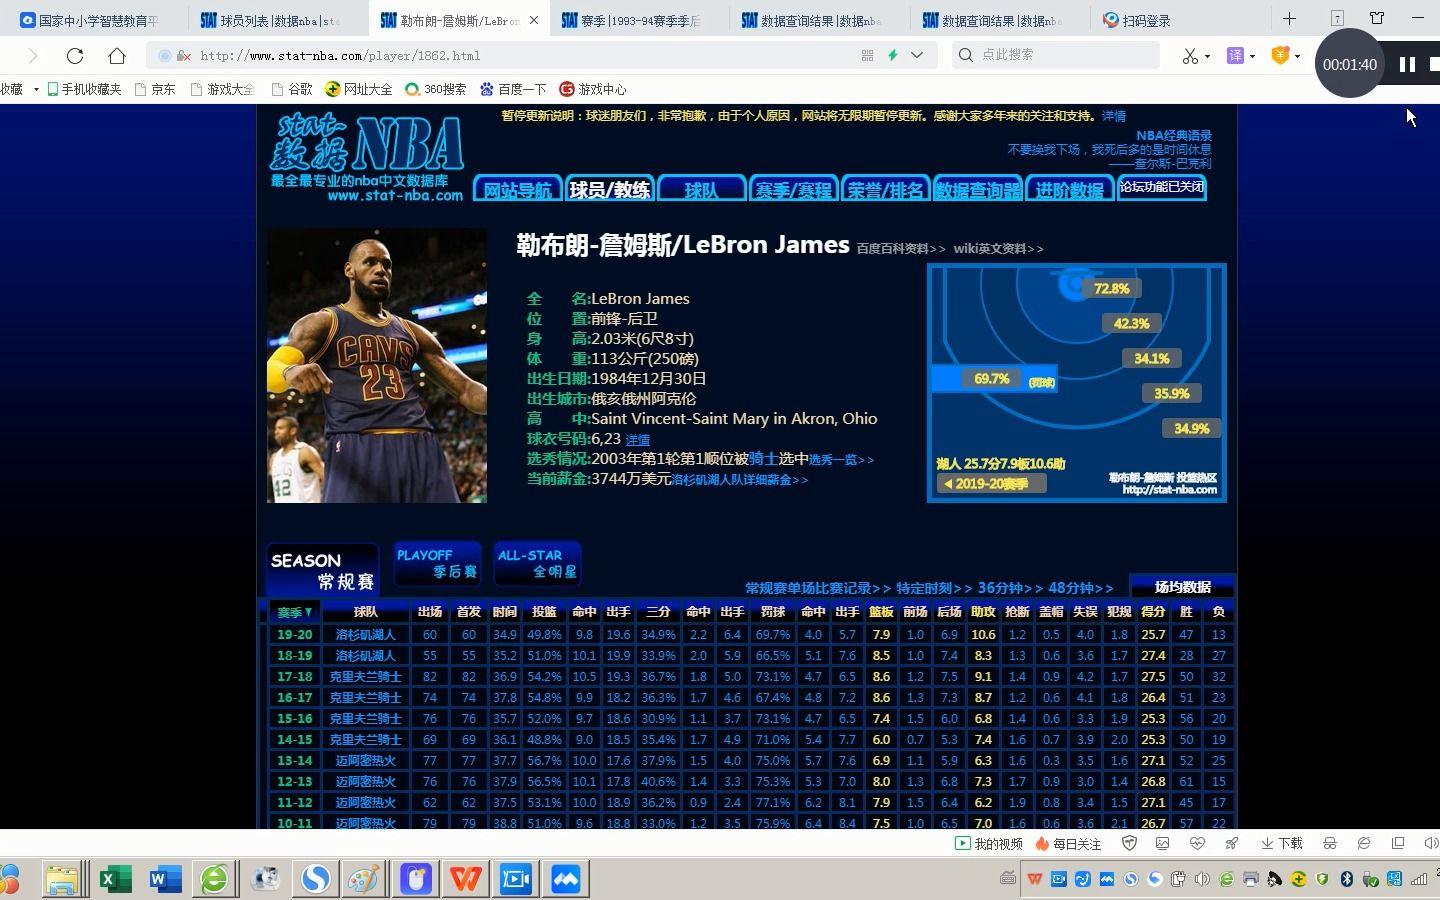Image resolution: width=1440 pixels, height=900 pixels.
Task: Click the 骑士 team link in draft info
Action: click(x=763, y=459)
